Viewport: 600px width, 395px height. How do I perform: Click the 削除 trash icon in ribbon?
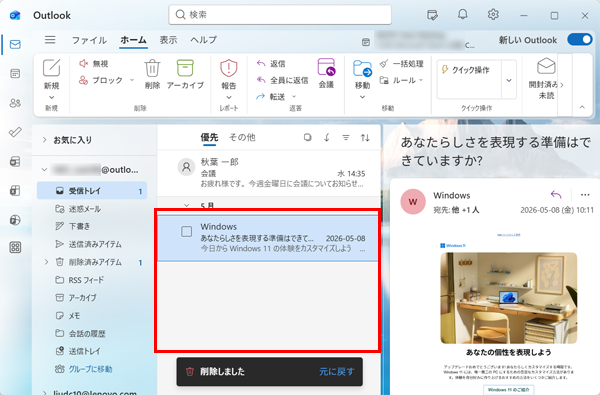[x=152, y=68]
